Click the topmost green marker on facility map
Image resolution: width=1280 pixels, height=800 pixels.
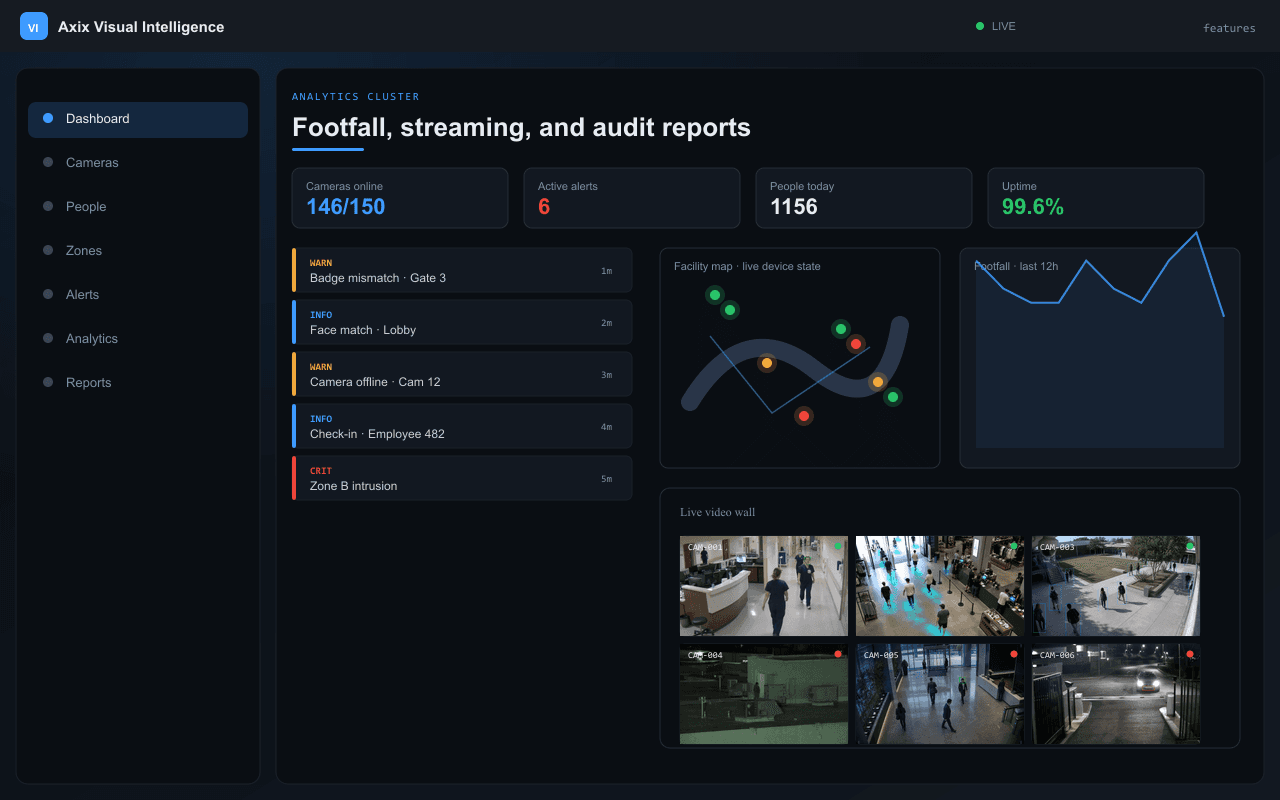pos(714,295)
